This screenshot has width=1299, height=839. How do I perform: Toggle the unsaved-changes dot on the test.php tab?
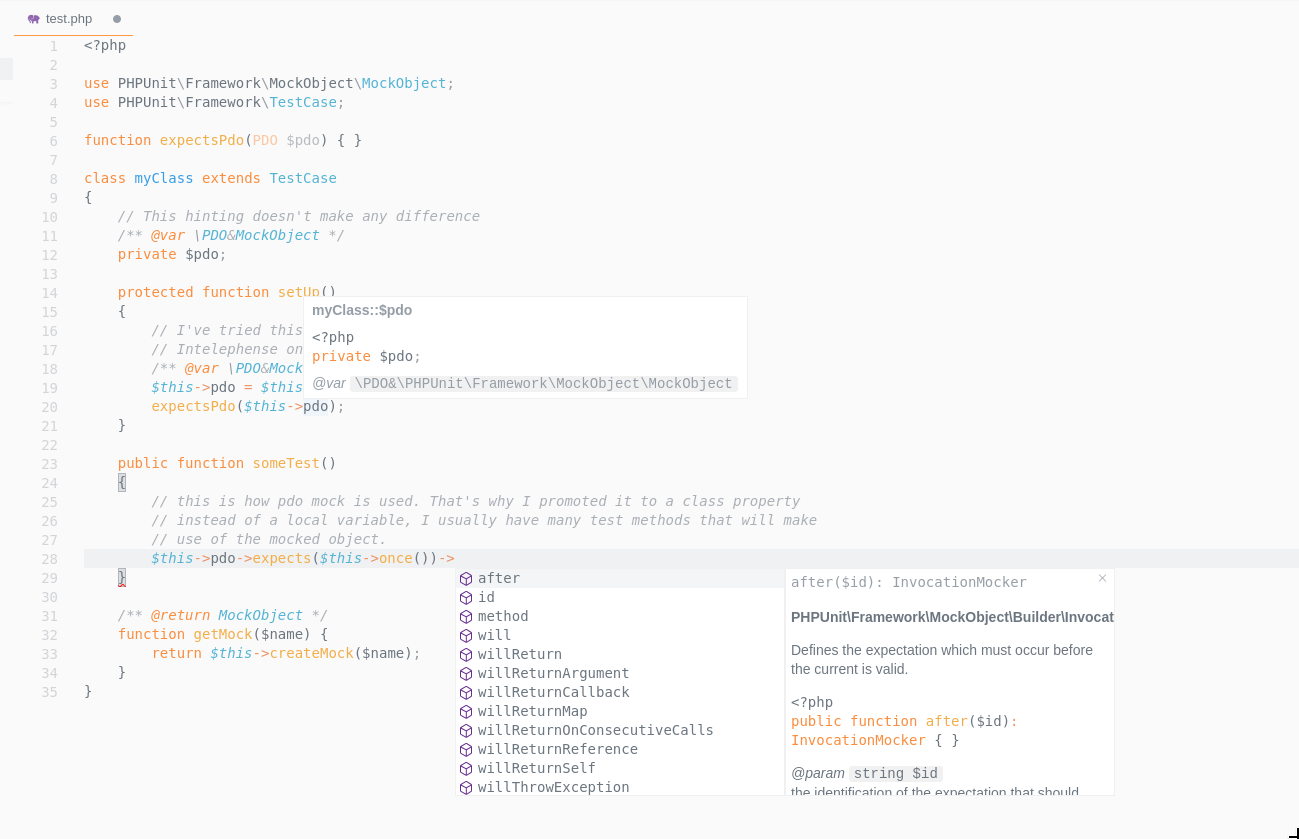tap(117, 18)
